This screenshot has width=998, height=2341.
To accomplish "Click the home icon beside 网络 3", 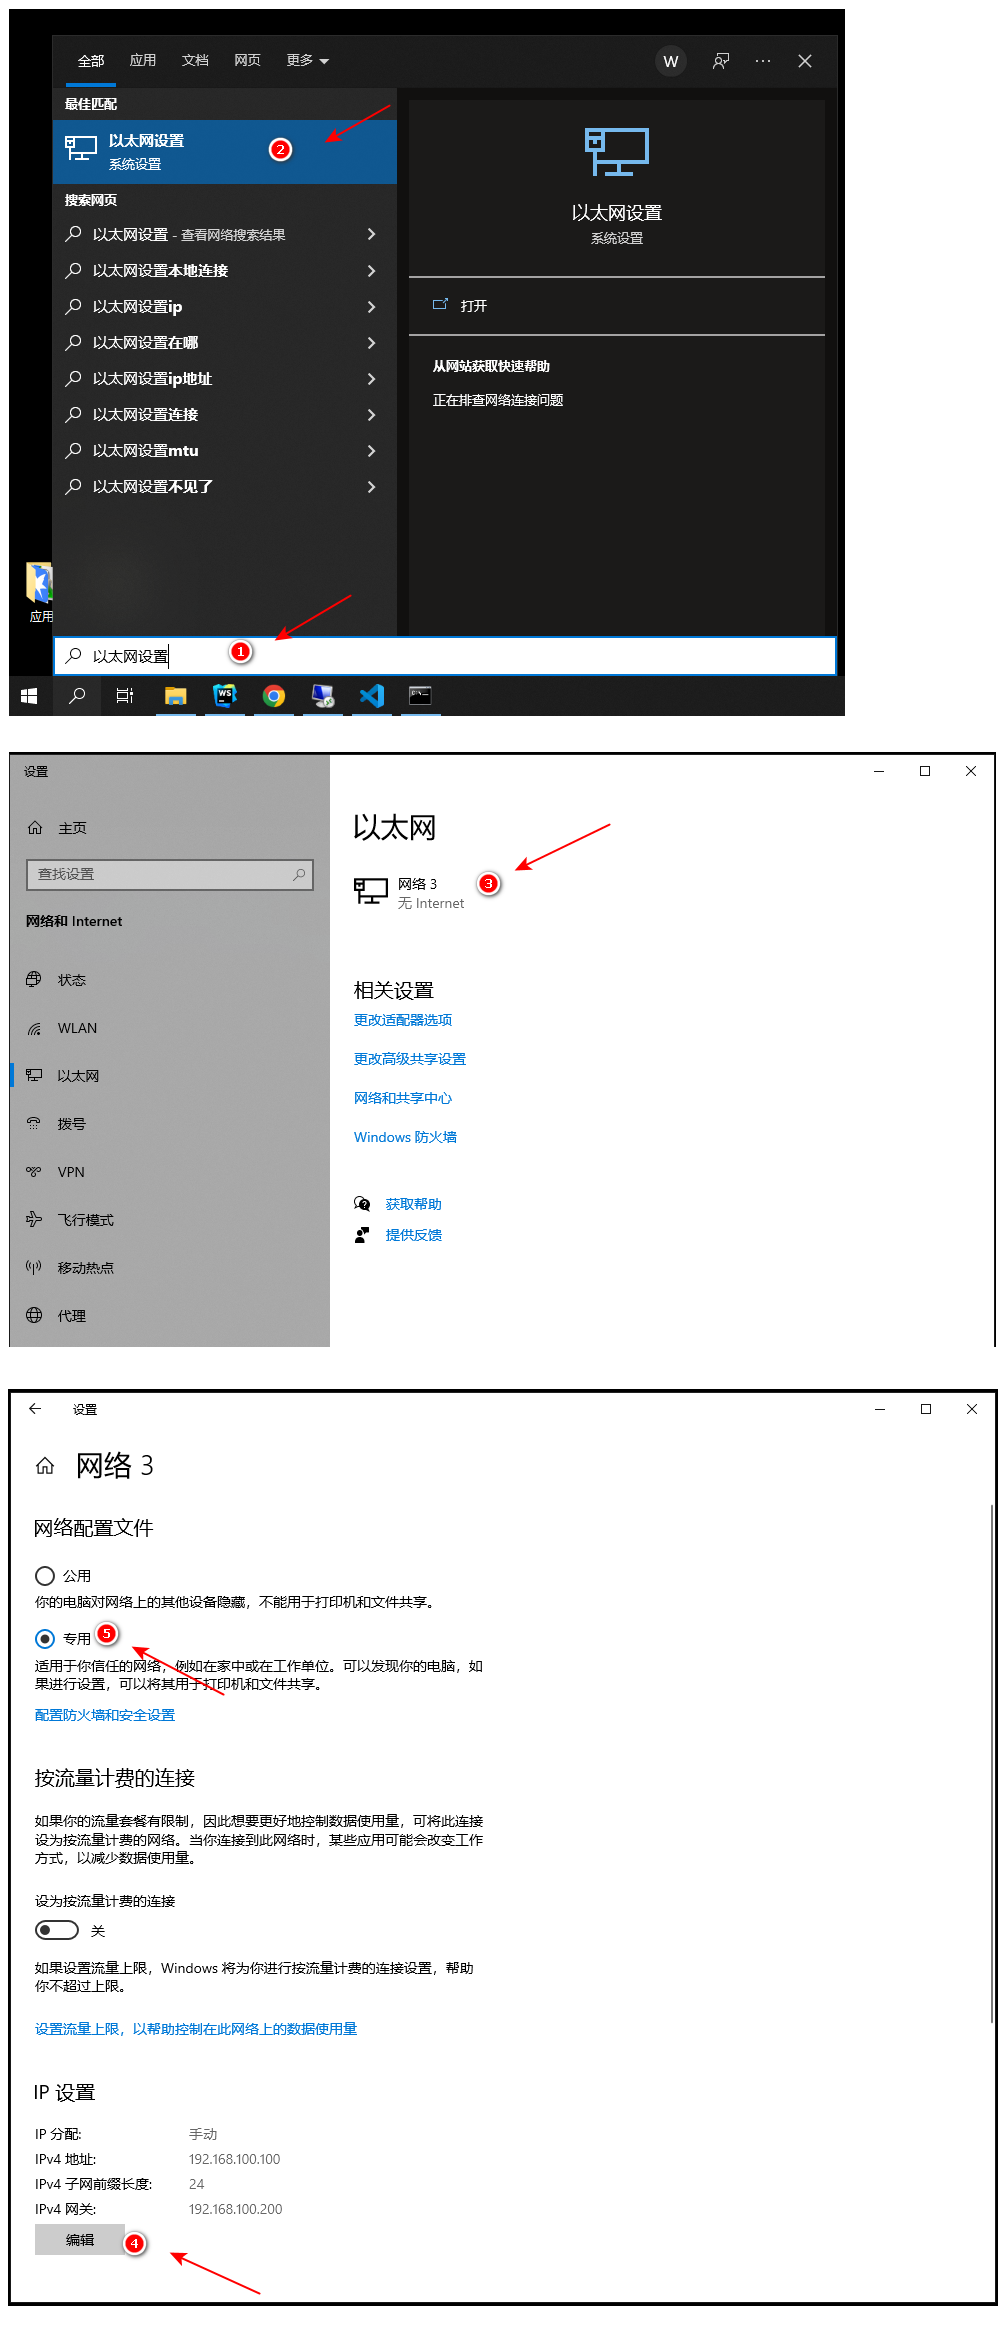I will pyautogui.click(x=45, y=1466).
